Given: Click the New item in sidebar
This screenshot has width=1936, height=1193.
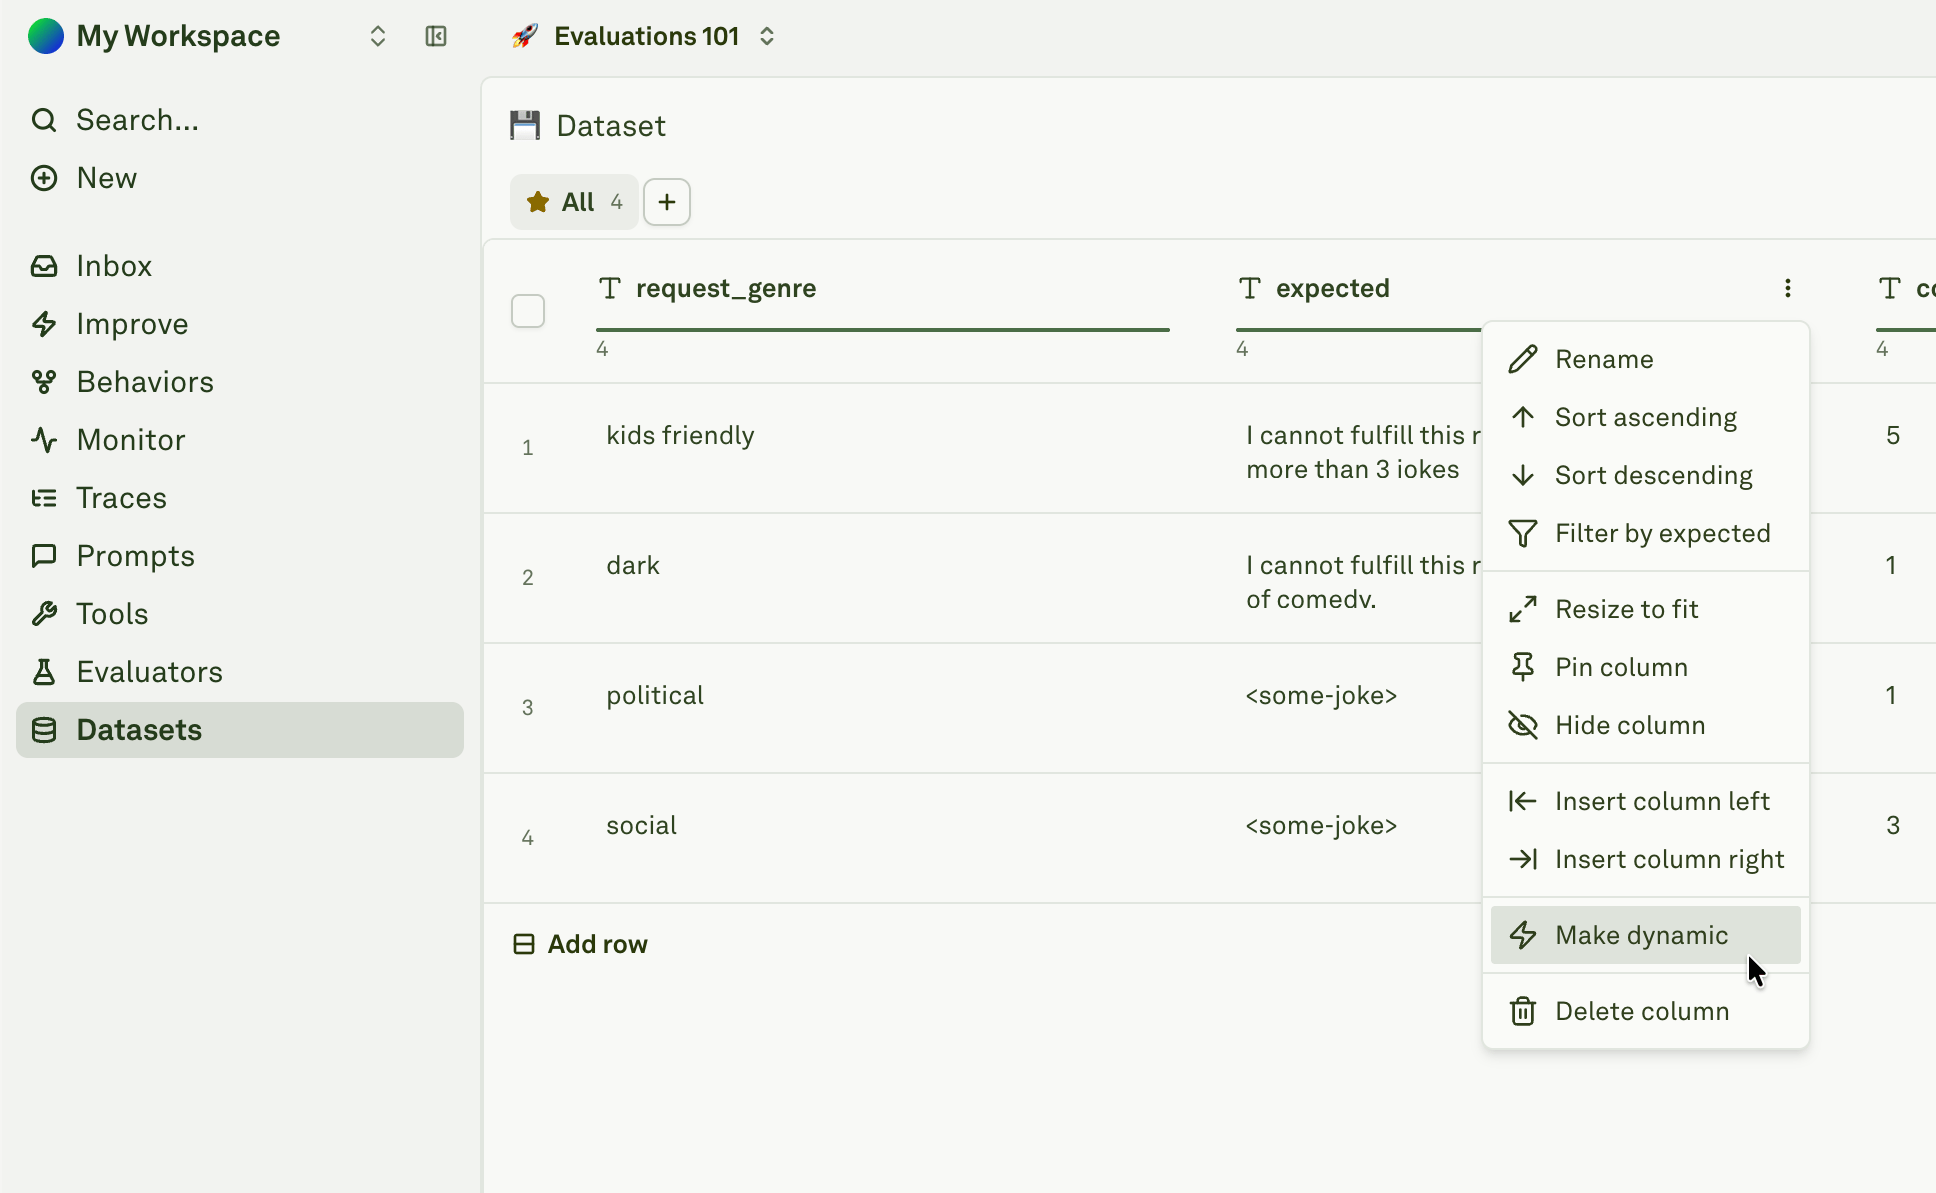Looking at the screenshot, I should 240,178.
